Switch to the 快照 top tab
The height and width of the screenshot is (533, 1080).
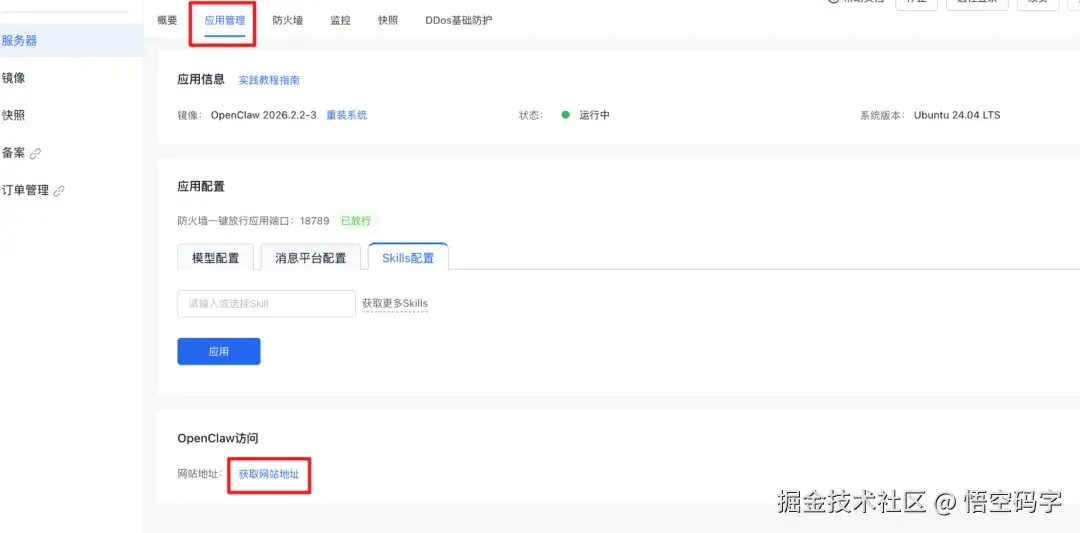tap(388, 21)
